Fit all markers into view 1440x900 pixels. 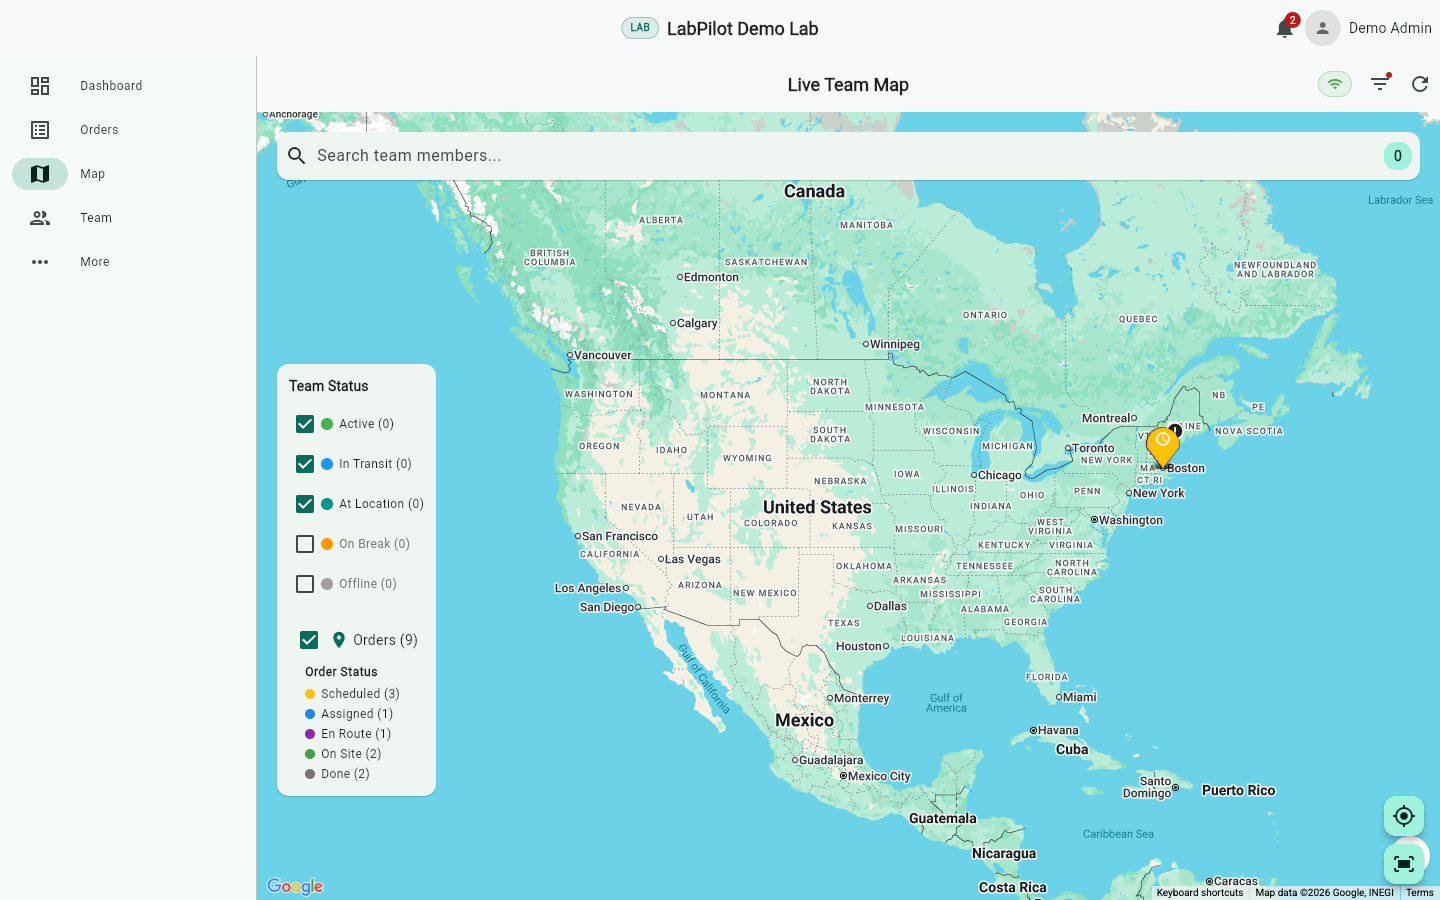[1404, 864]
